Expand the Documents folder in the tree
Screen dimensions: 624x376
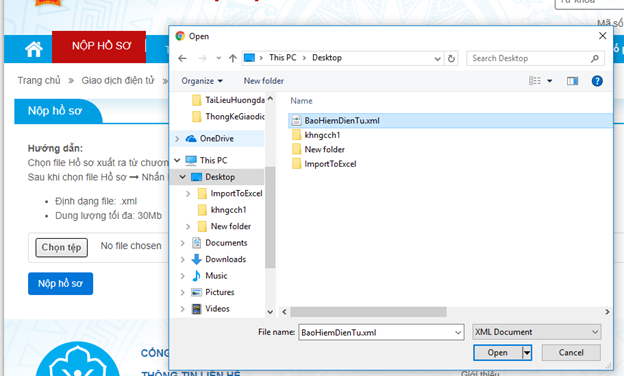tap(182, 243)
